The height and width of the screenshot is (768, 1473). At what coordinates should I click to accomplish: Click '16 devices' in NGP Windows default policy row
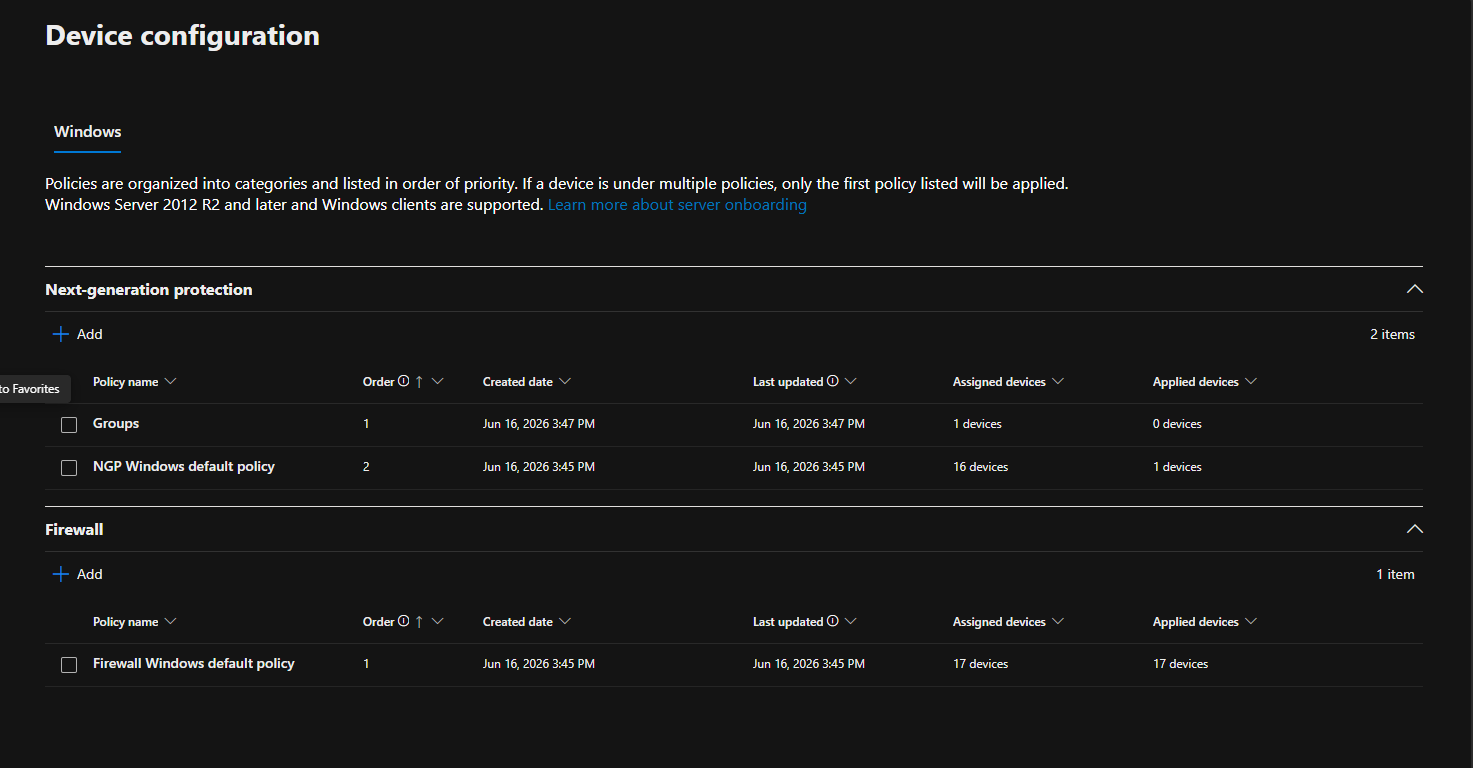[980, 467]
